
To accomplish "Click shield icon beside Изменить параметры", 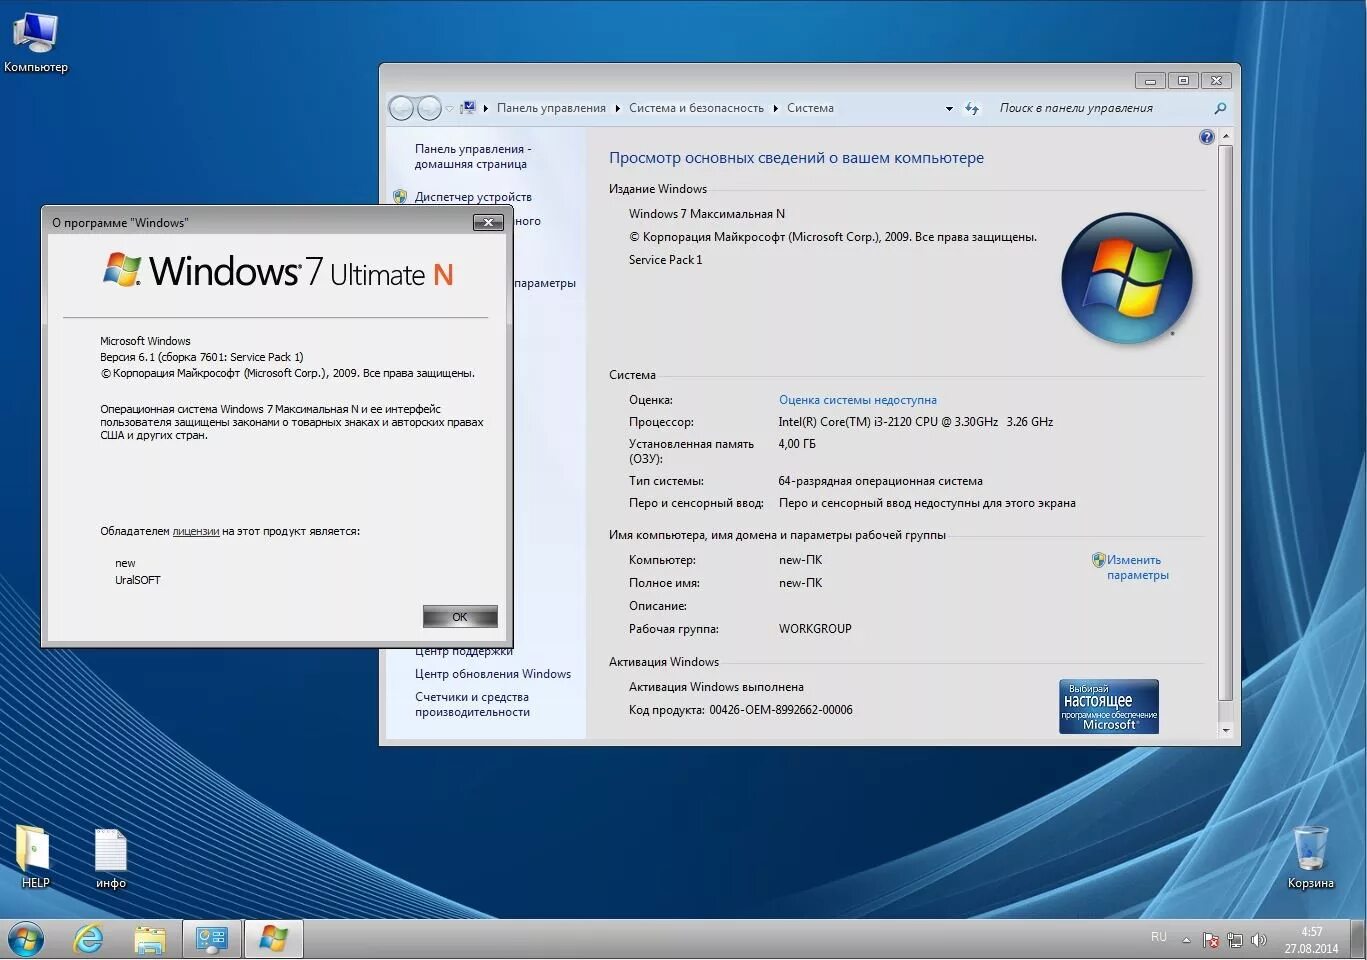I will pos(1098,560).
